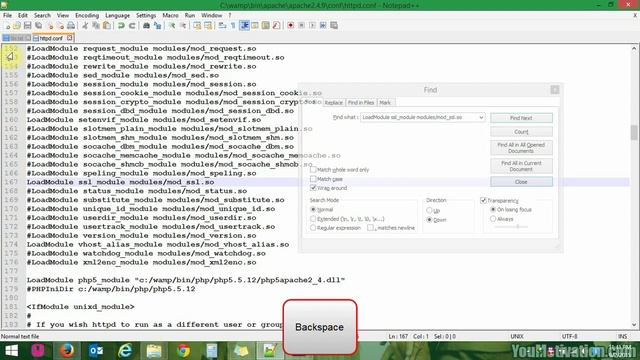
Task: Click line 'LoadModule ssl_module modules/mod_ssl.so'
Action: (x=120, y=182)
